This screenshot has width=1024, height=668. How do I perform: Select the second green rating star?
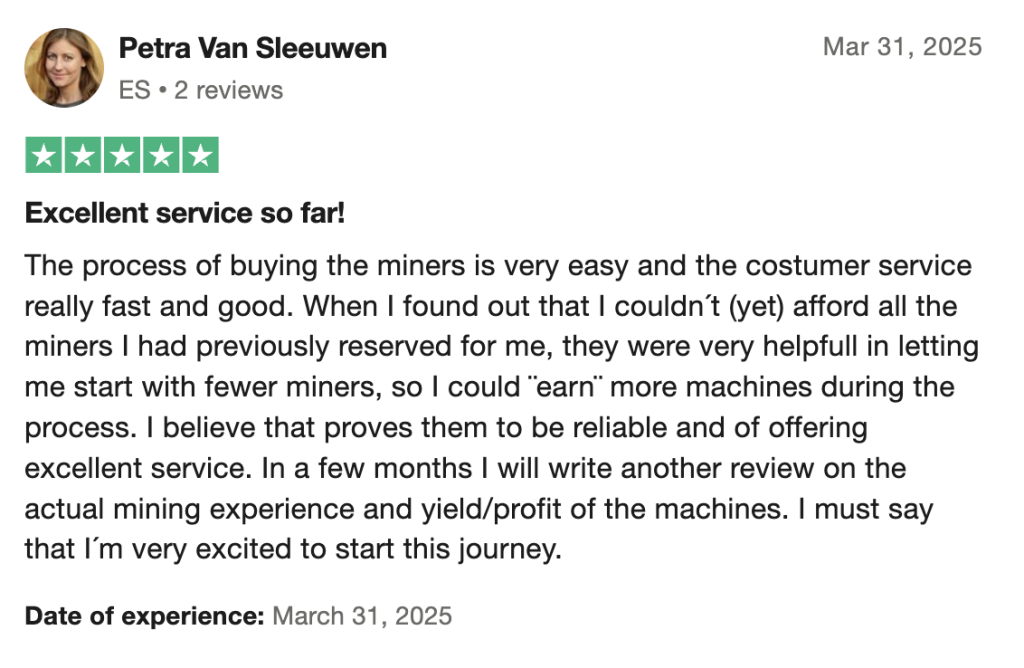click(x=83, y=155)
